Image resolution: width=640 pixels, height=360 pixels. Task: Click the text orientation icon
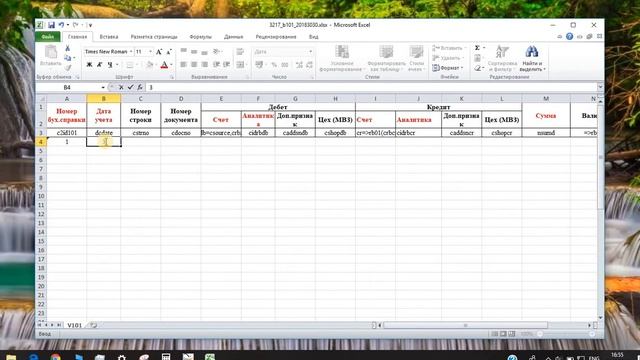pos(217,51)
